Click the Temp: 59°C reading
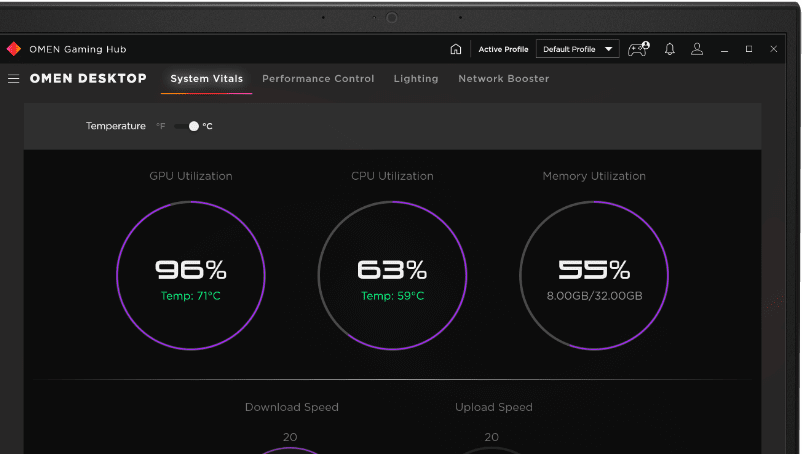The height and width of the screenshot is (454, 802). coord(392,296)
